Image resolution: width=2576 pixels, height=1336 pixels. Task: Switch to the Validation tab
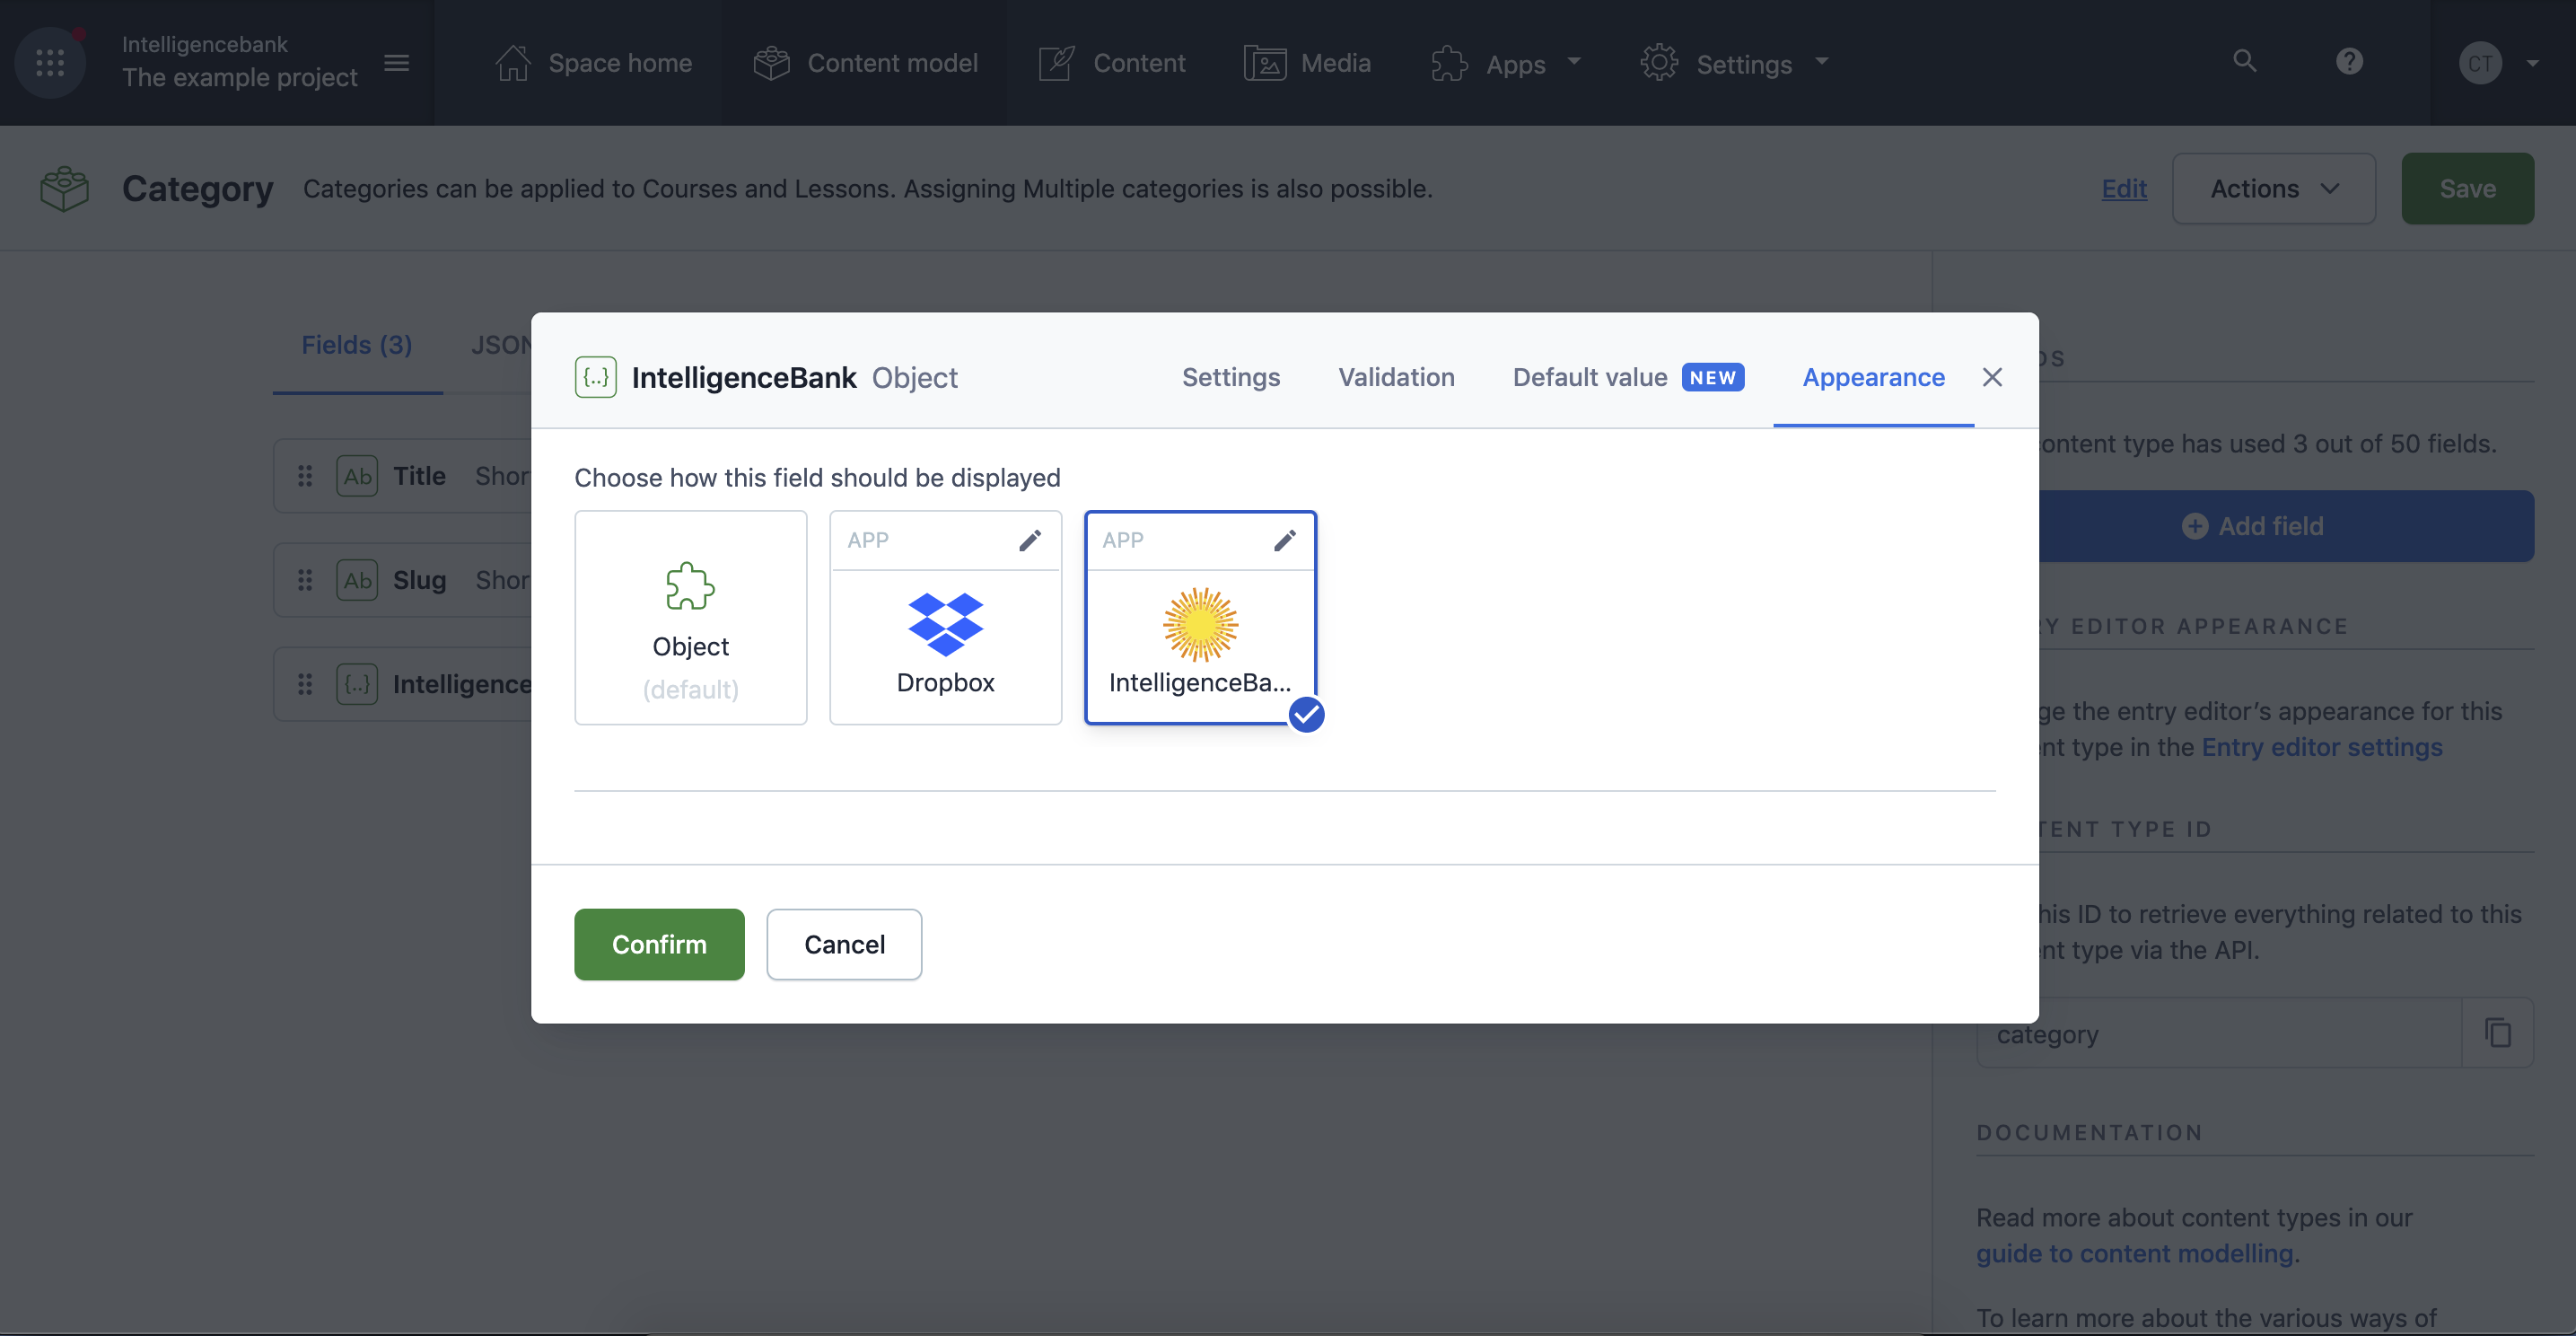point(1396,377)
